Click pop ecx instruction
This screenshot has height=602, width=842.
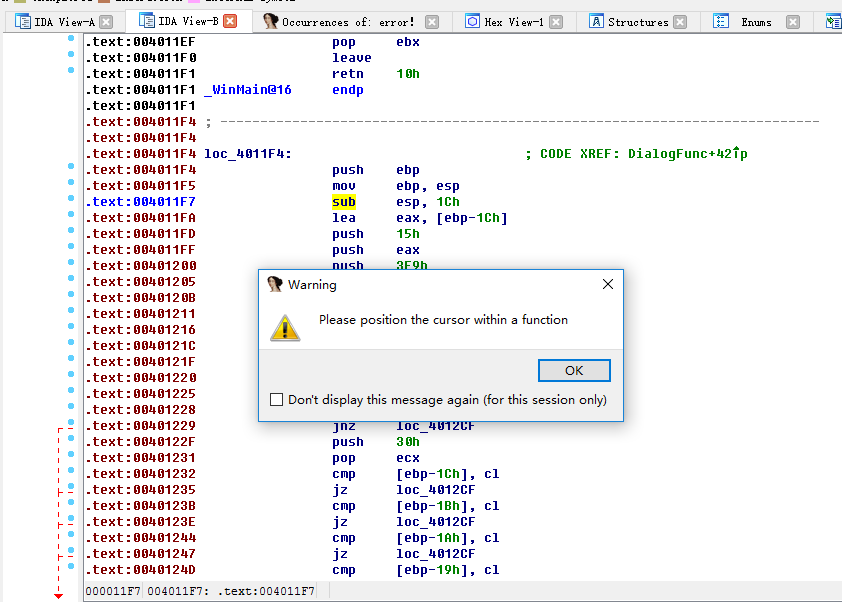pyautogui.click(x=375, y=458)
